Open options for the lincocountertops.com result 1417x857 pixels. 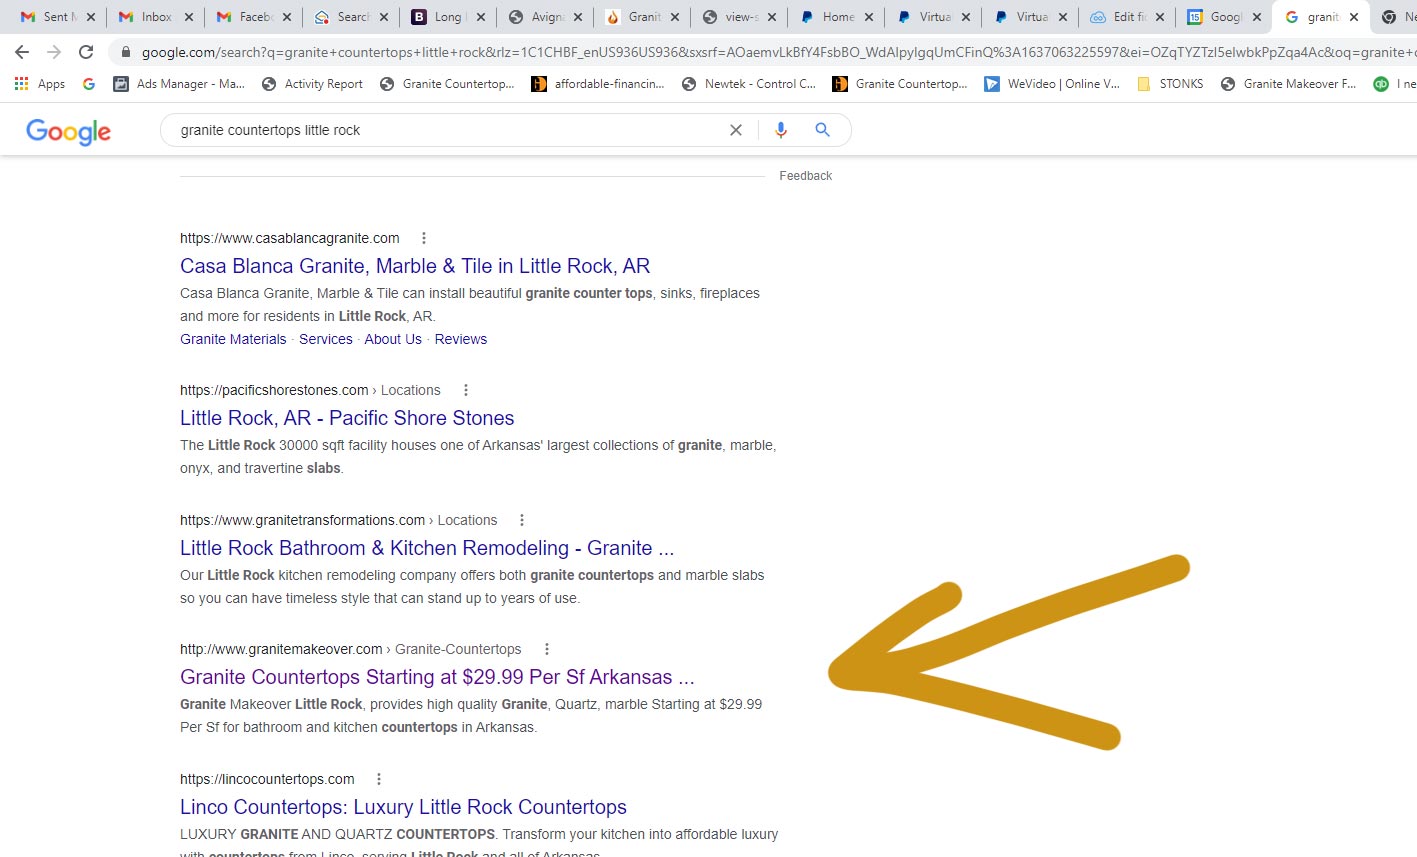378,779
